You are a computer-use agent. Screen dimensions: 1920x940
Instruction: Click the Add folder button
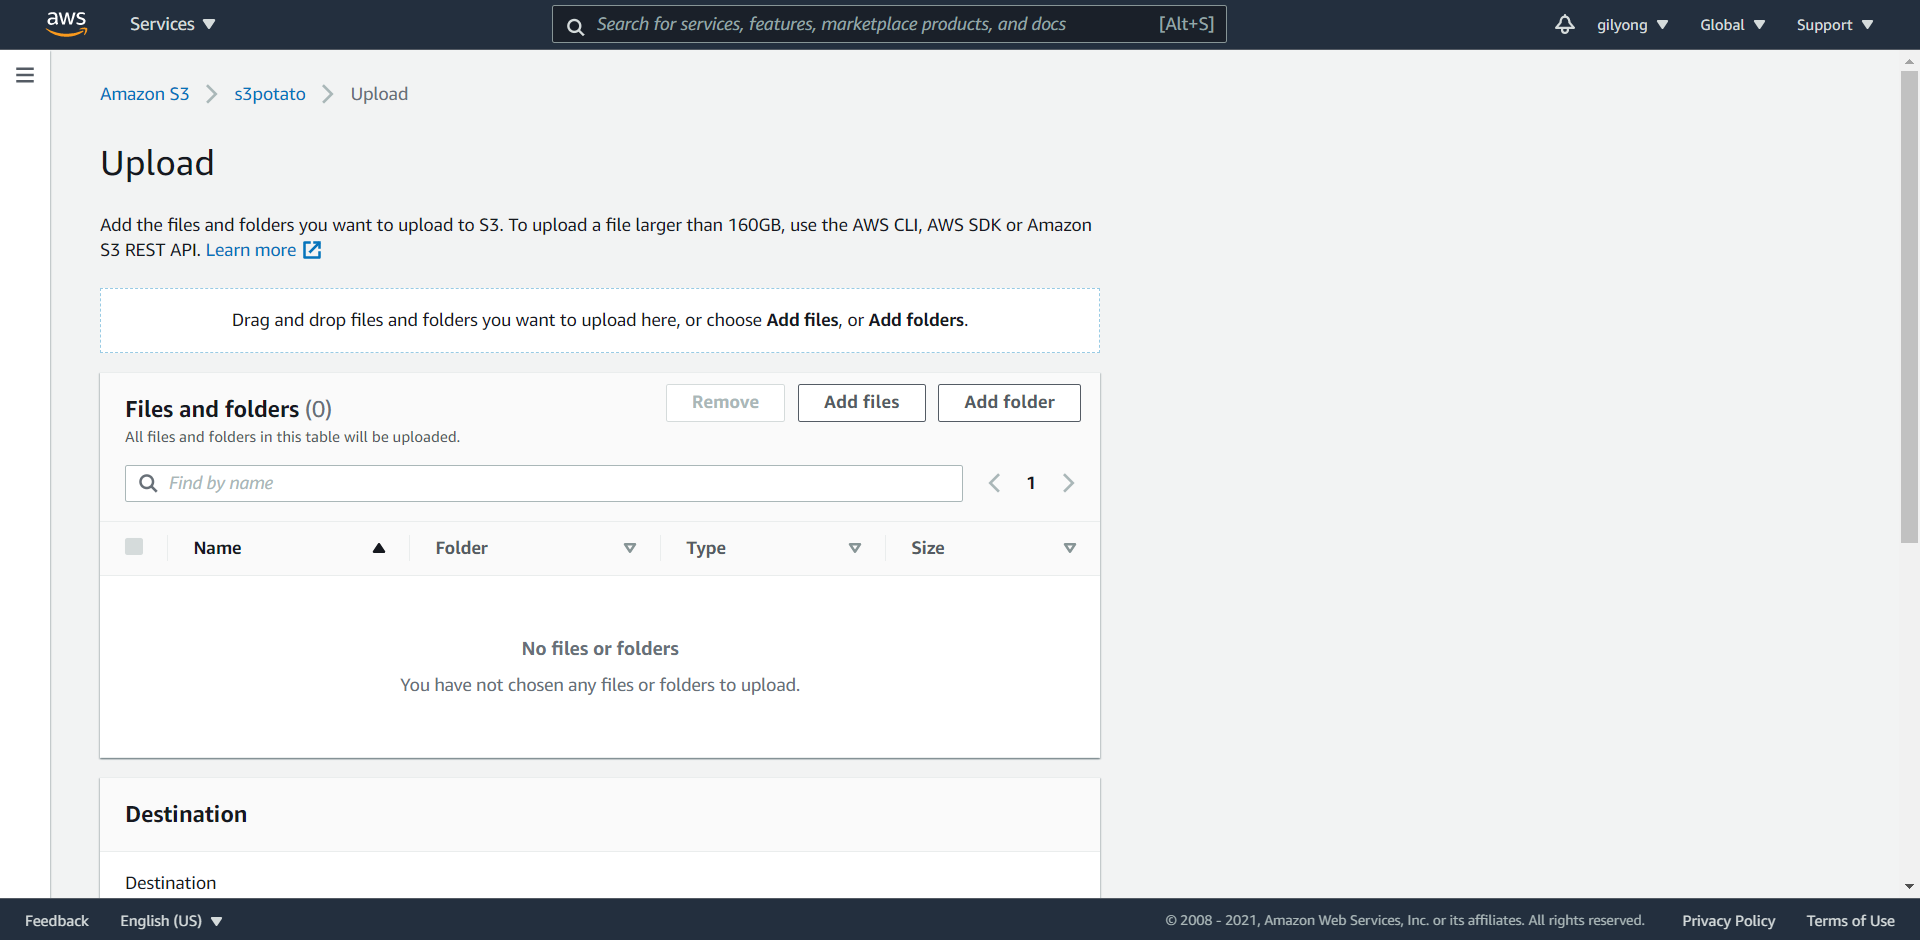[x=1009, y=403]
